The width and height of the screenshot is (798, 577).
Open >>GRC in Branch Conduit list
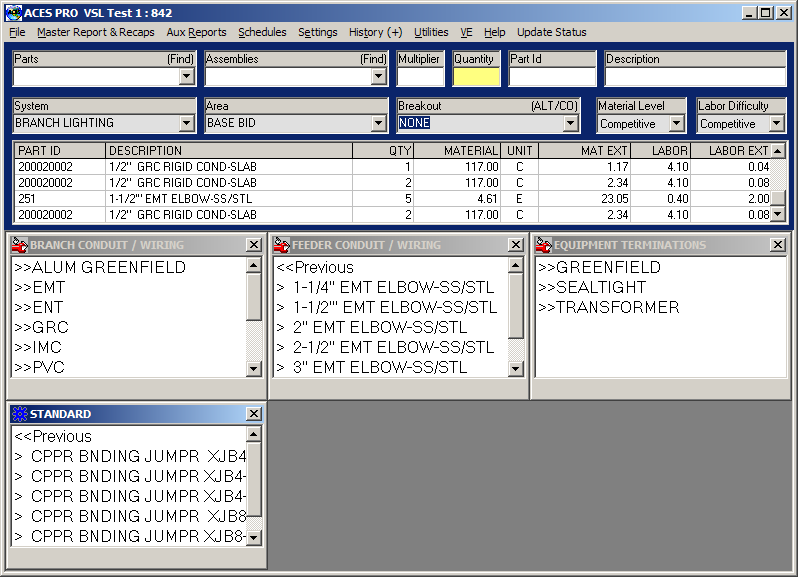[41, 327]
